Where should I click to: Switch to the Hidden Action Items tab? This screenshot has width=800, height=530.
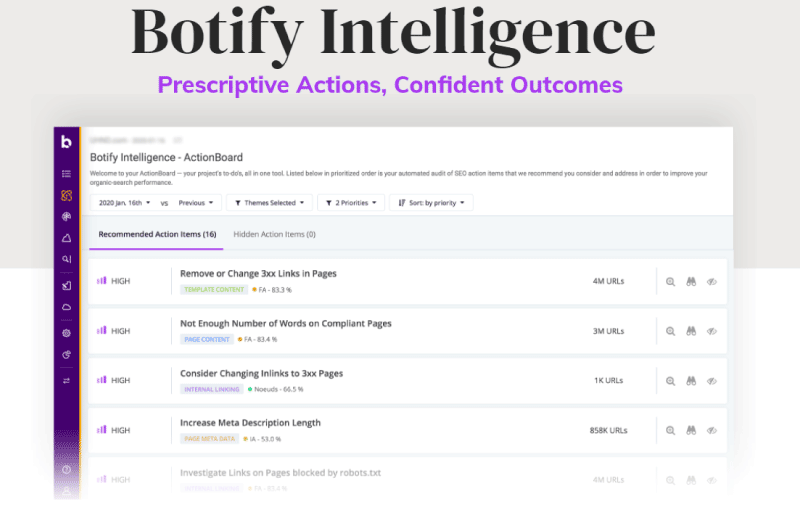click(274, 234)
